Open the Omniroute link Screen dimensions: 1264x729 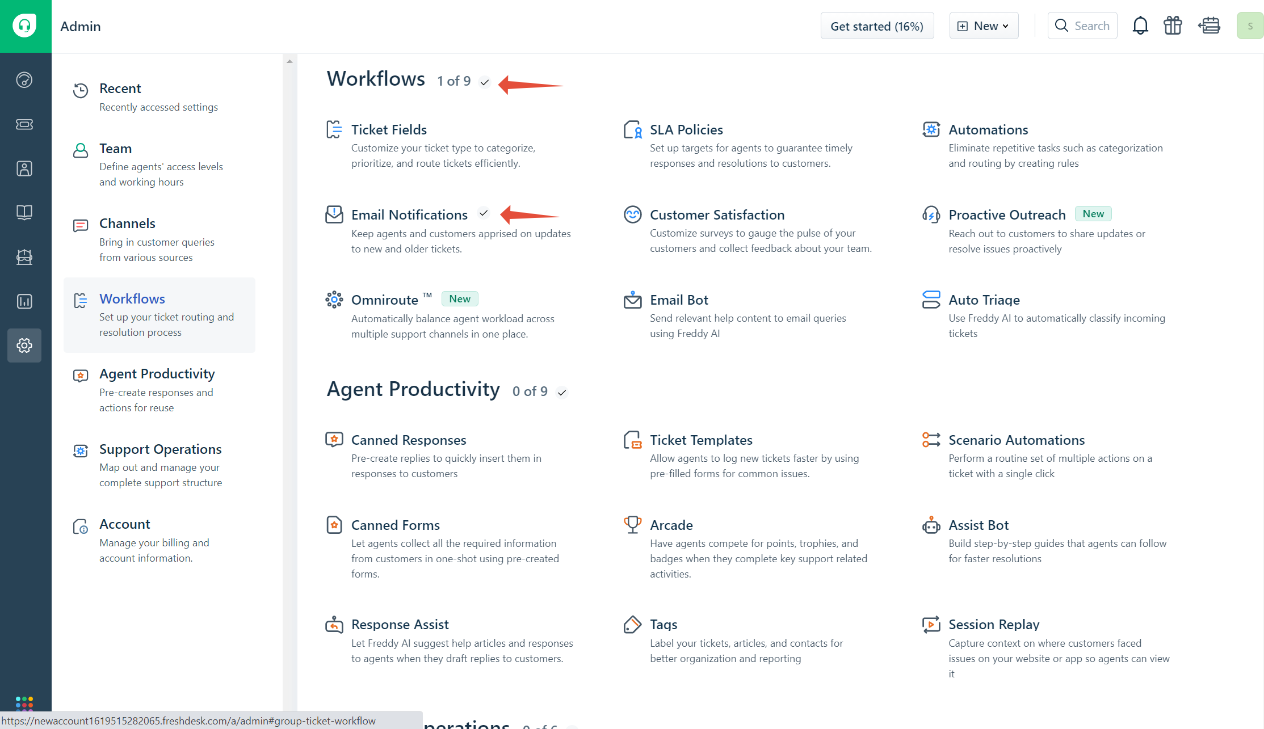point(385,300)
